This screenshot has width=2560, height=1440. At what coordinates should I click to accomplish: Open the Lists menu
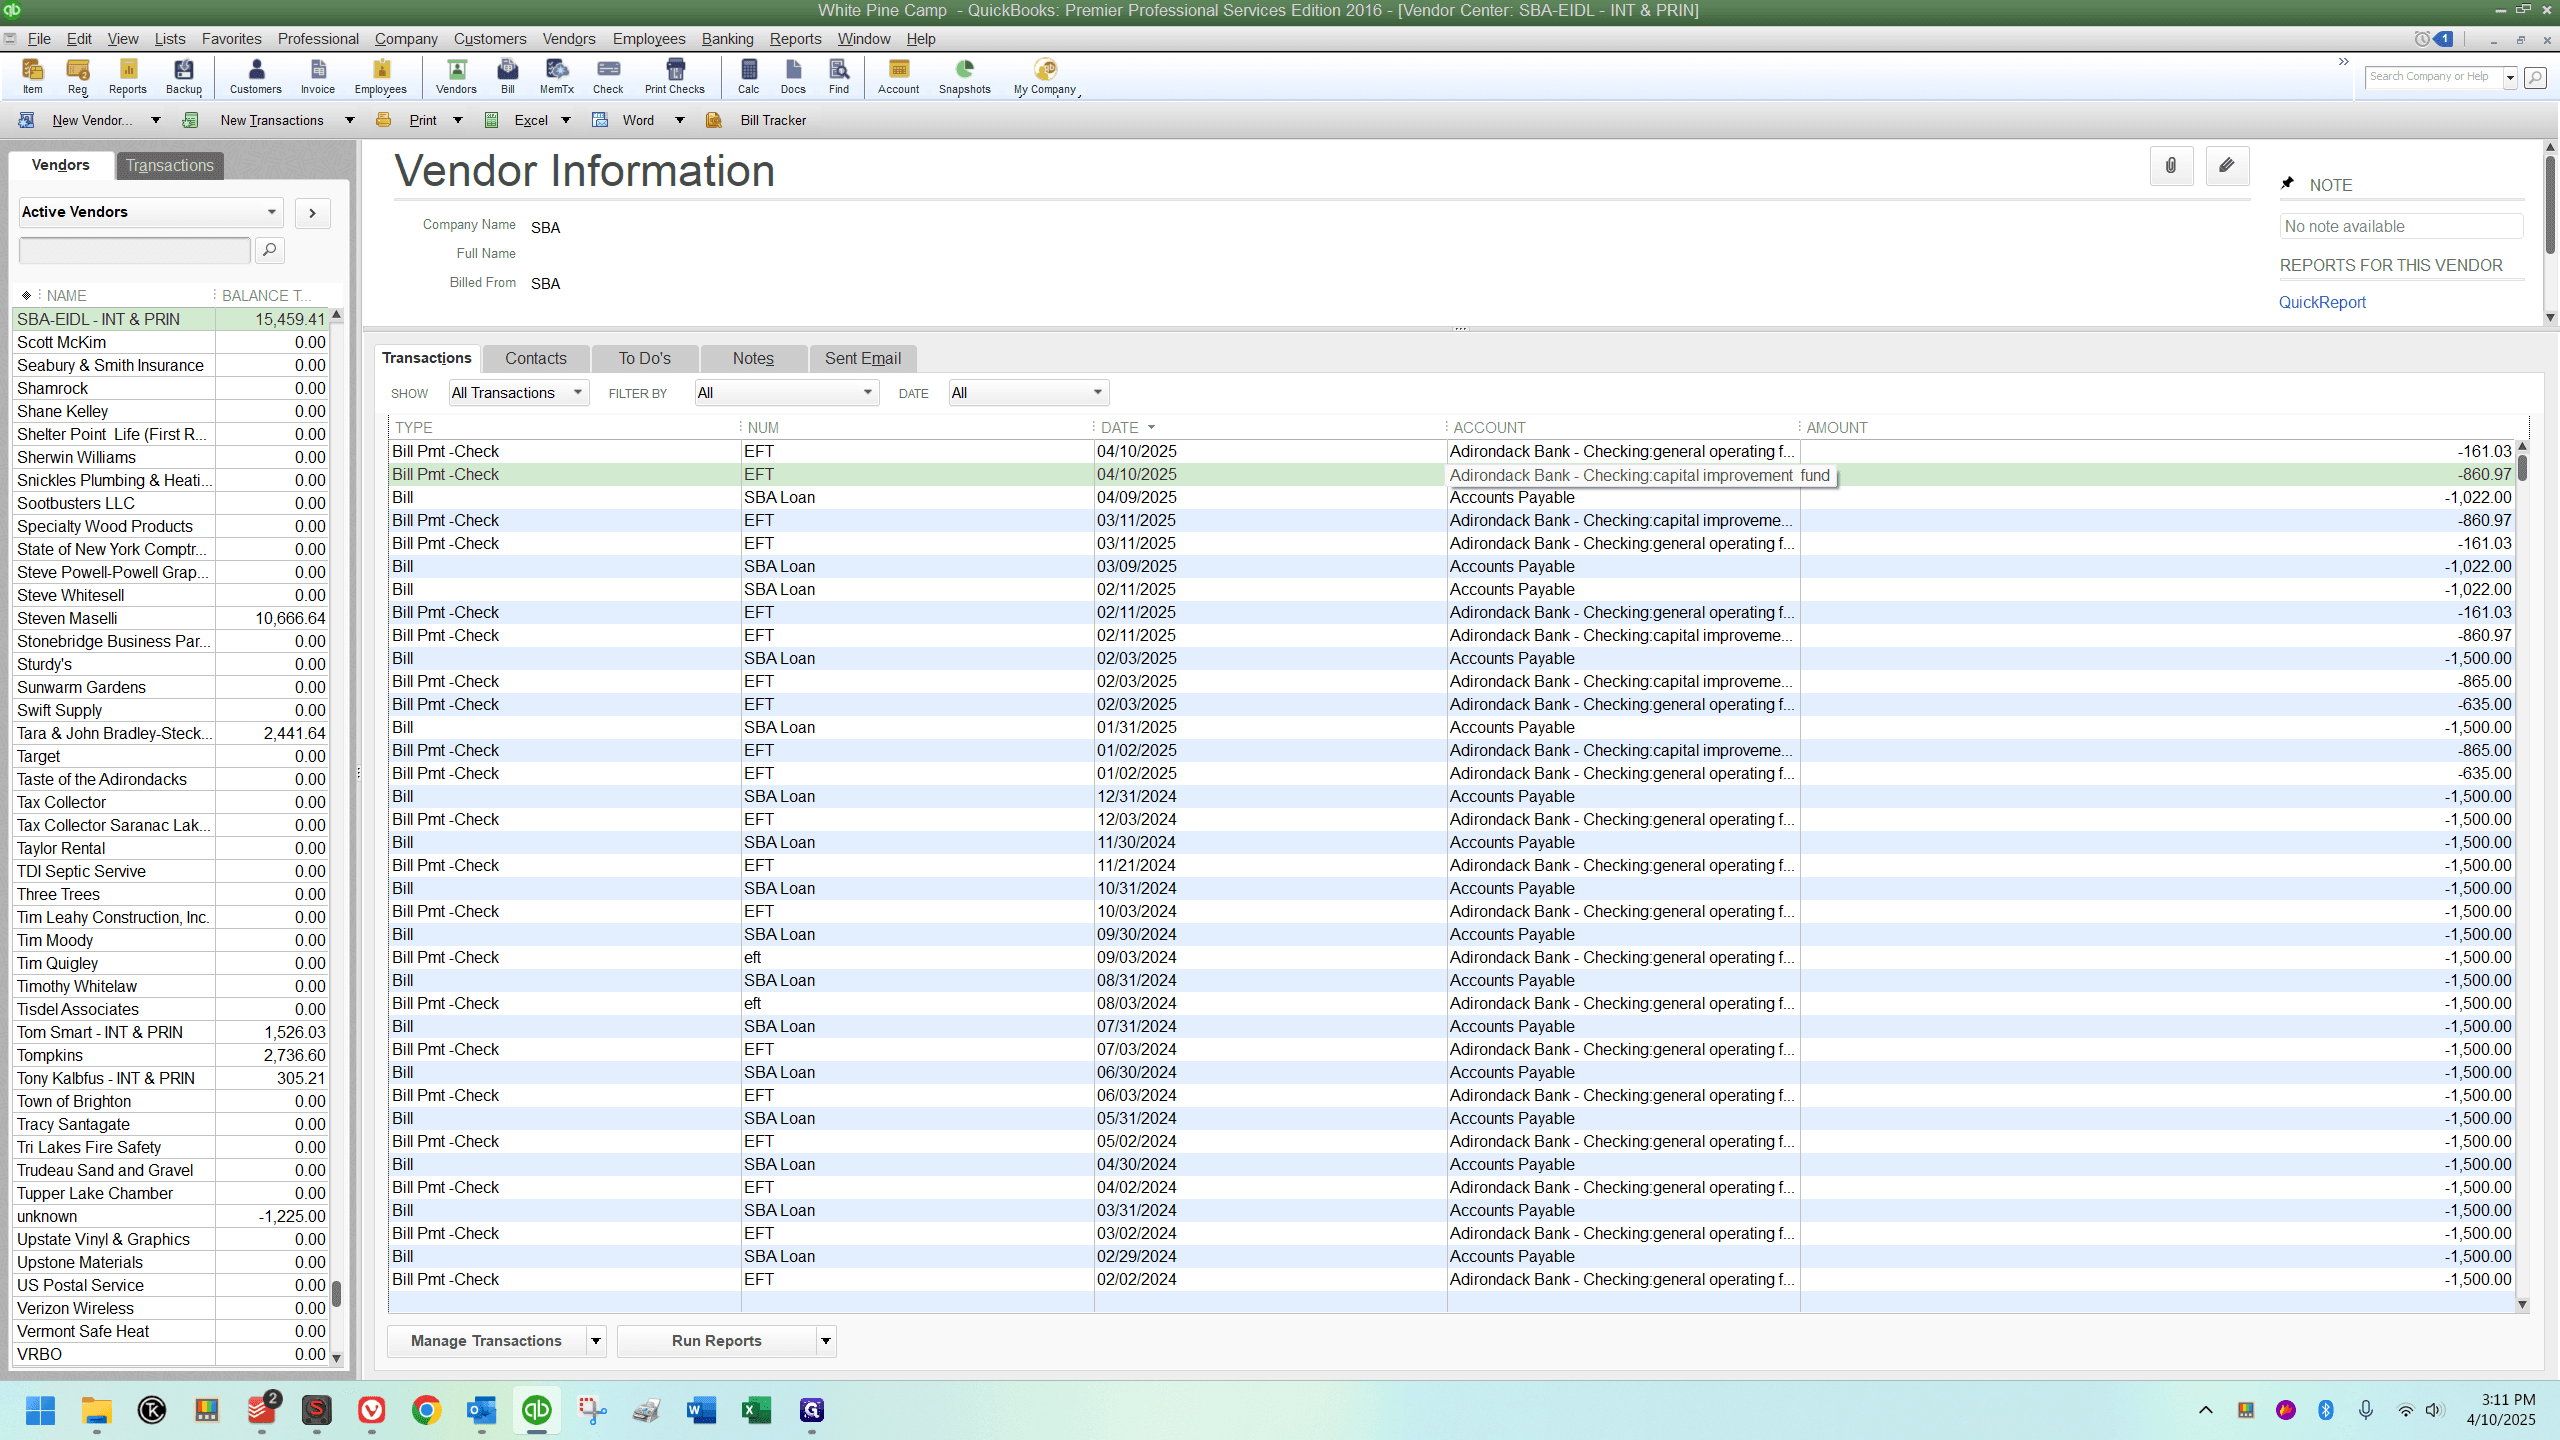170,39
